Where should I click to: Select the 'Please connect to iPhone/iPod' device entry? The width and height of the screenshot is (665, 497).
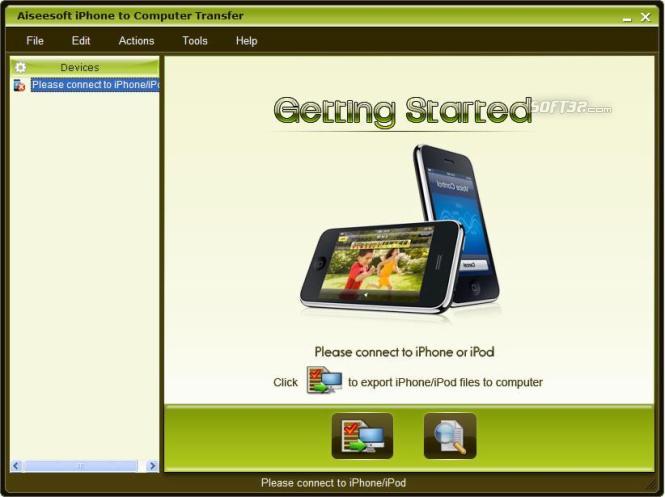coord(95,85)
